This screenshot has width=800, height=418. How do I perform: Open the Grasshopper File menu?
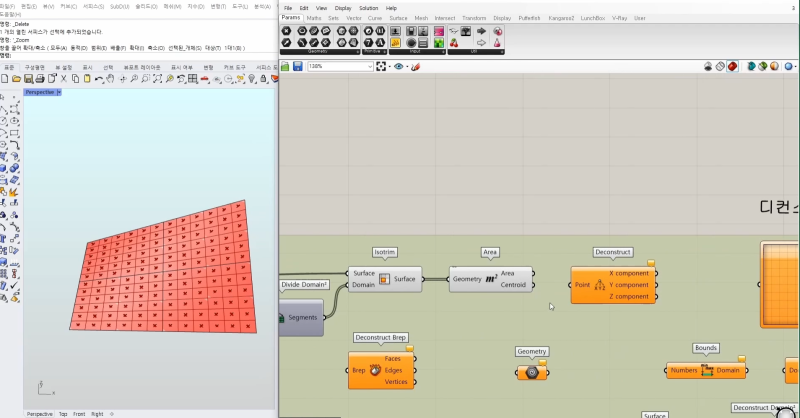(x=288, y=8)
